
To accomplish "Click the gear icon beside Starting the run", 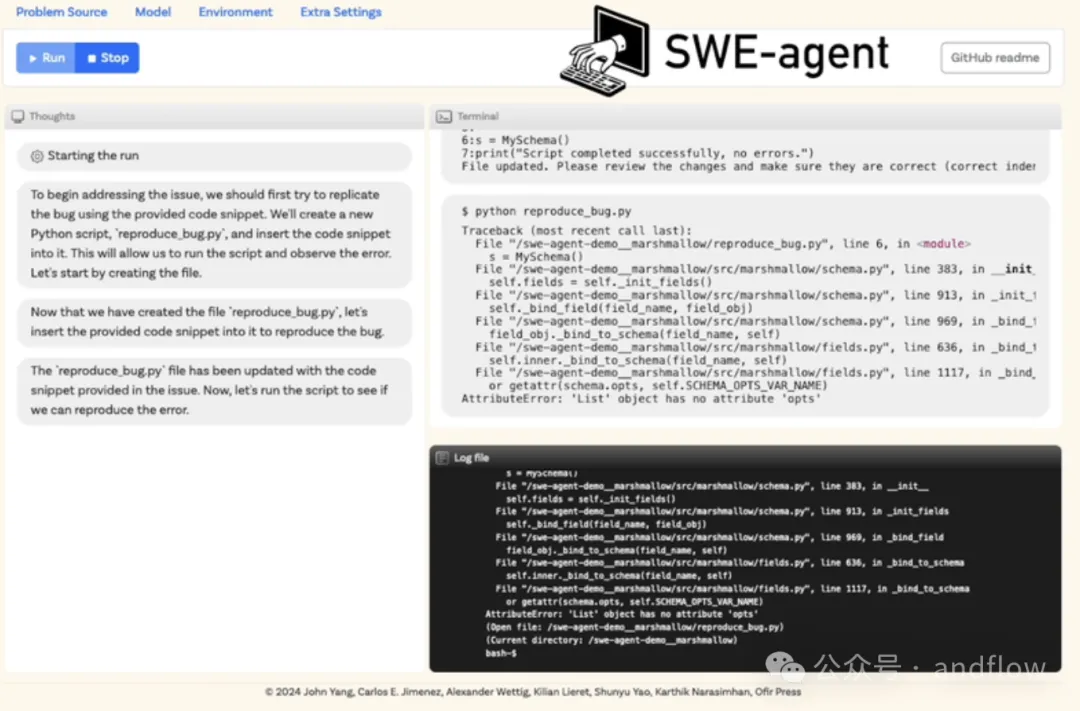I will pyautogui.click(x=37, y=156).
